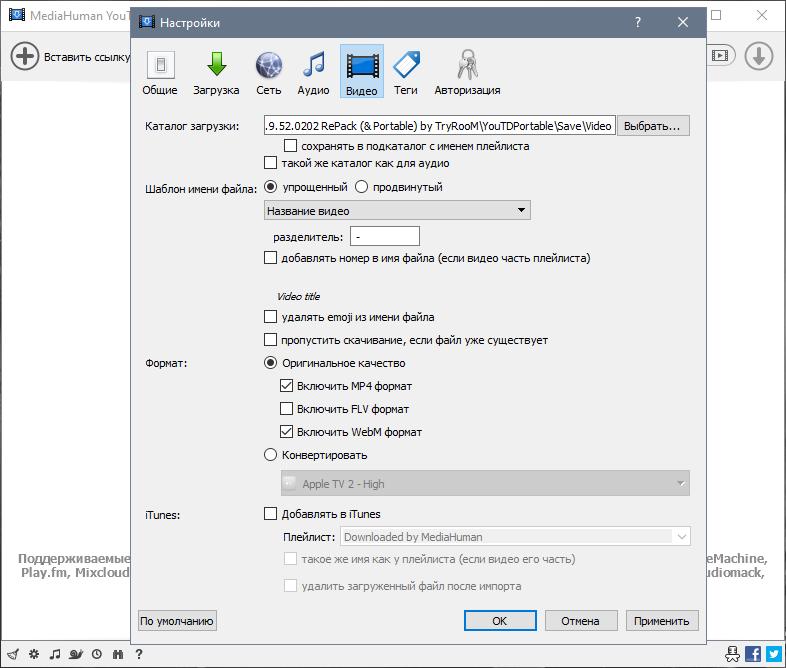Click the snail speed limit icon
The image size is (786, 668).
tap(75, 654)
